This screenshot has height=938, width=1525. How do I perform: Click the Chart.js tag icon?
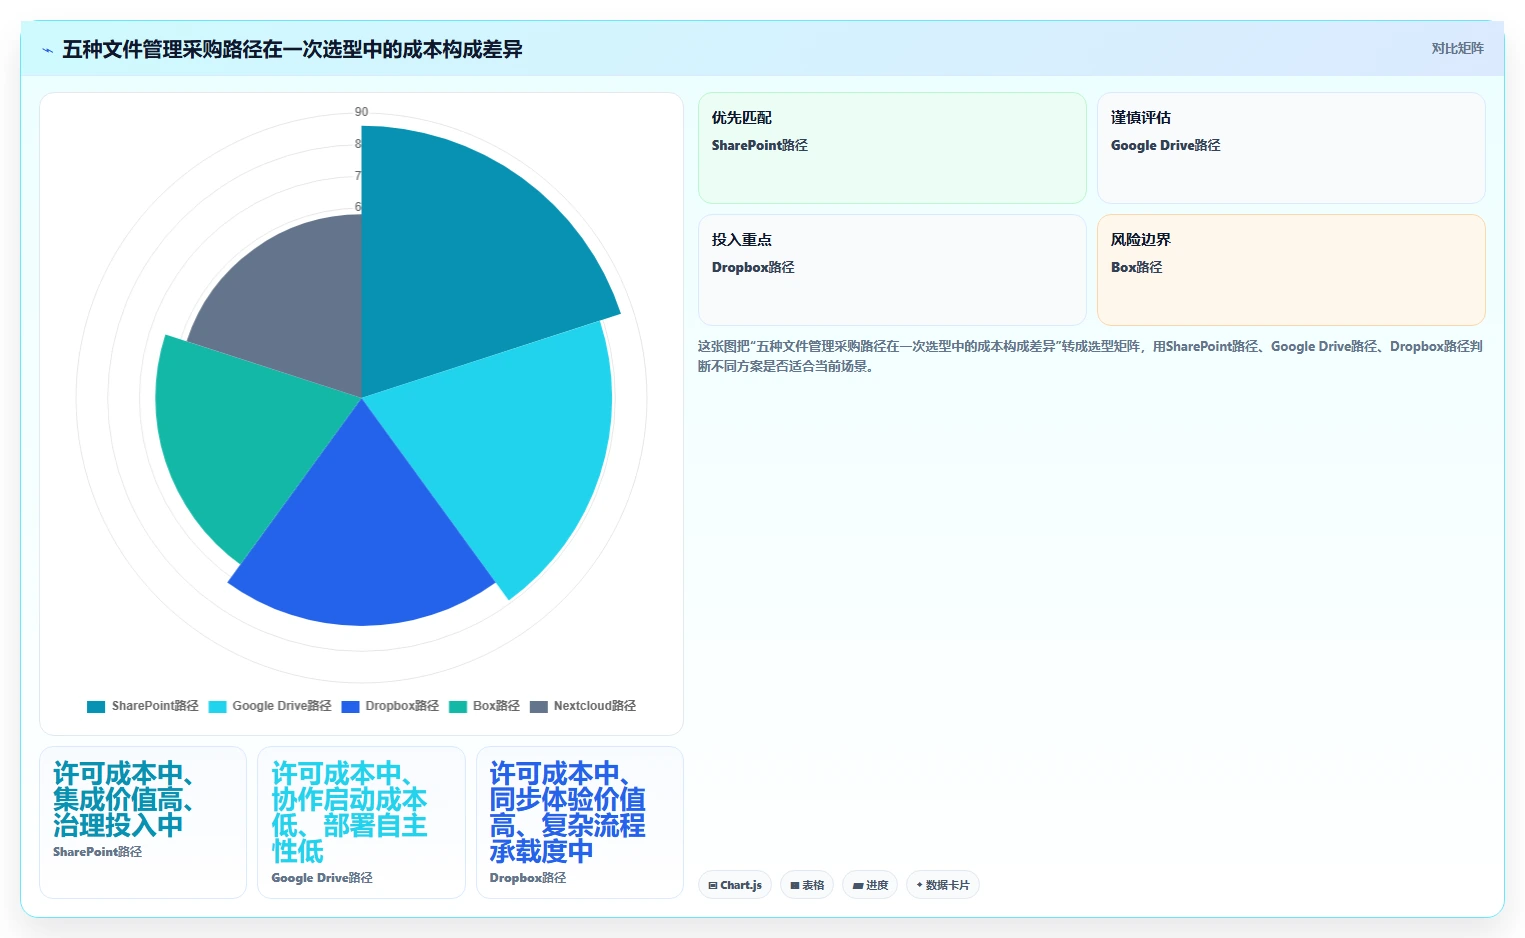(713, 885)
